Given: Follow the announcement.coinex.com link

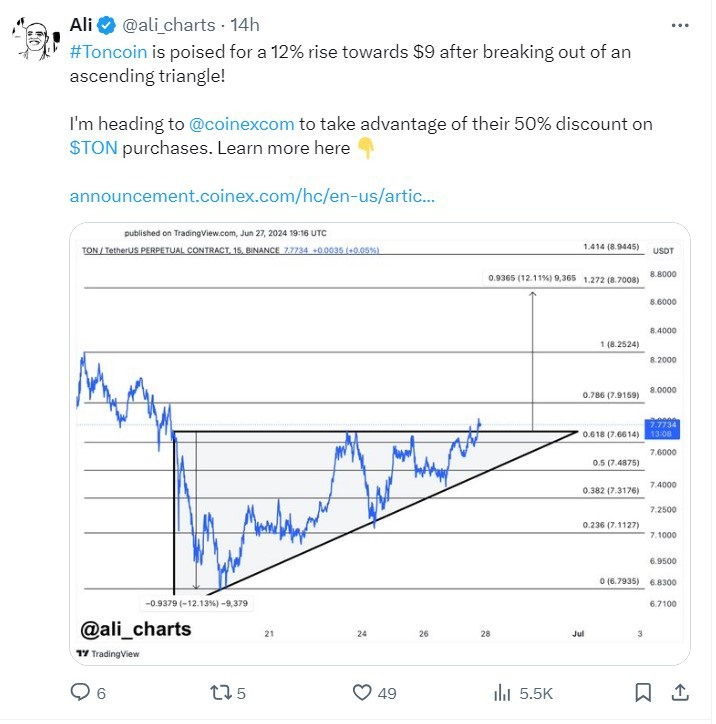Looking at the screenshot, I should tap(252, 196).
